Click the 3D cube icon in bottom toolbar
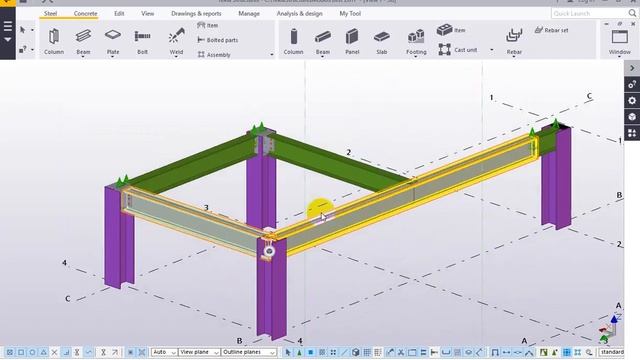 pos(356,352)
